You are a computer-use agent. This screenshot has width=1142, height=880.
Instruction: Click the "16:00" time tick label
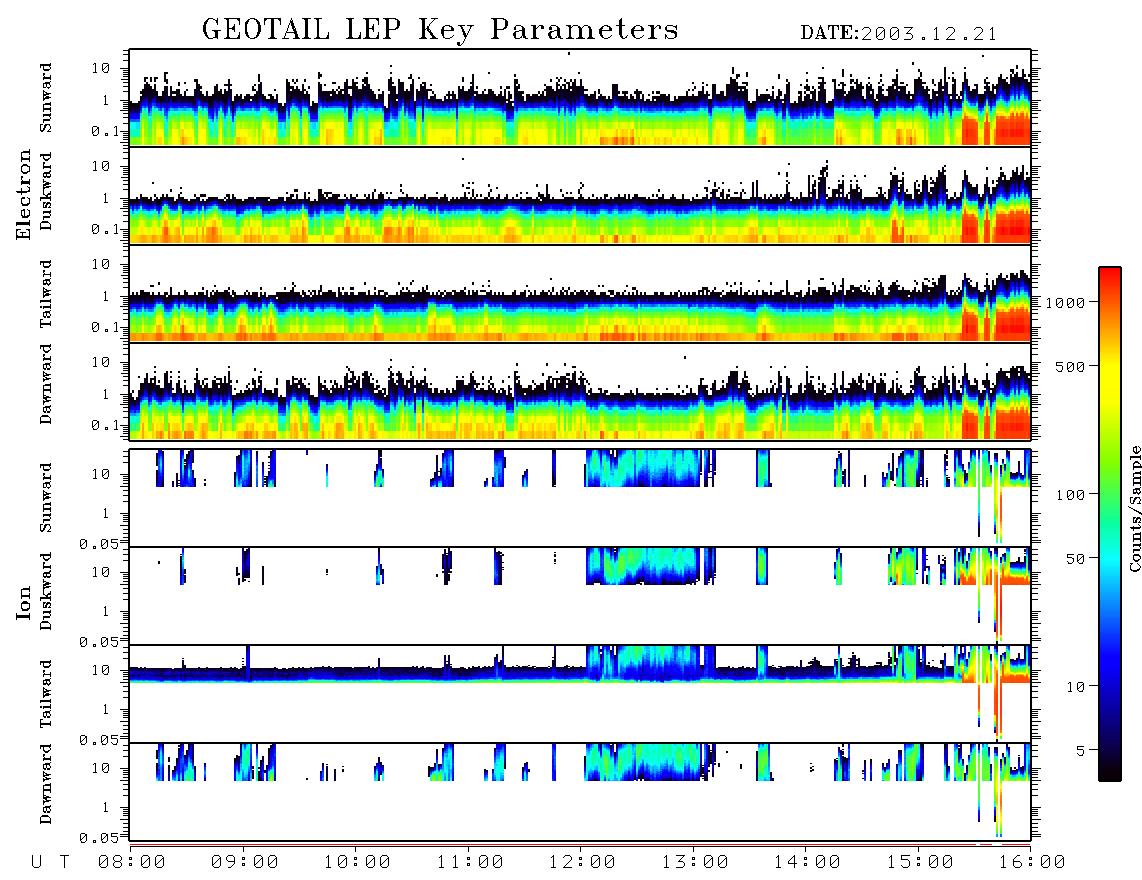point(1032,863)
